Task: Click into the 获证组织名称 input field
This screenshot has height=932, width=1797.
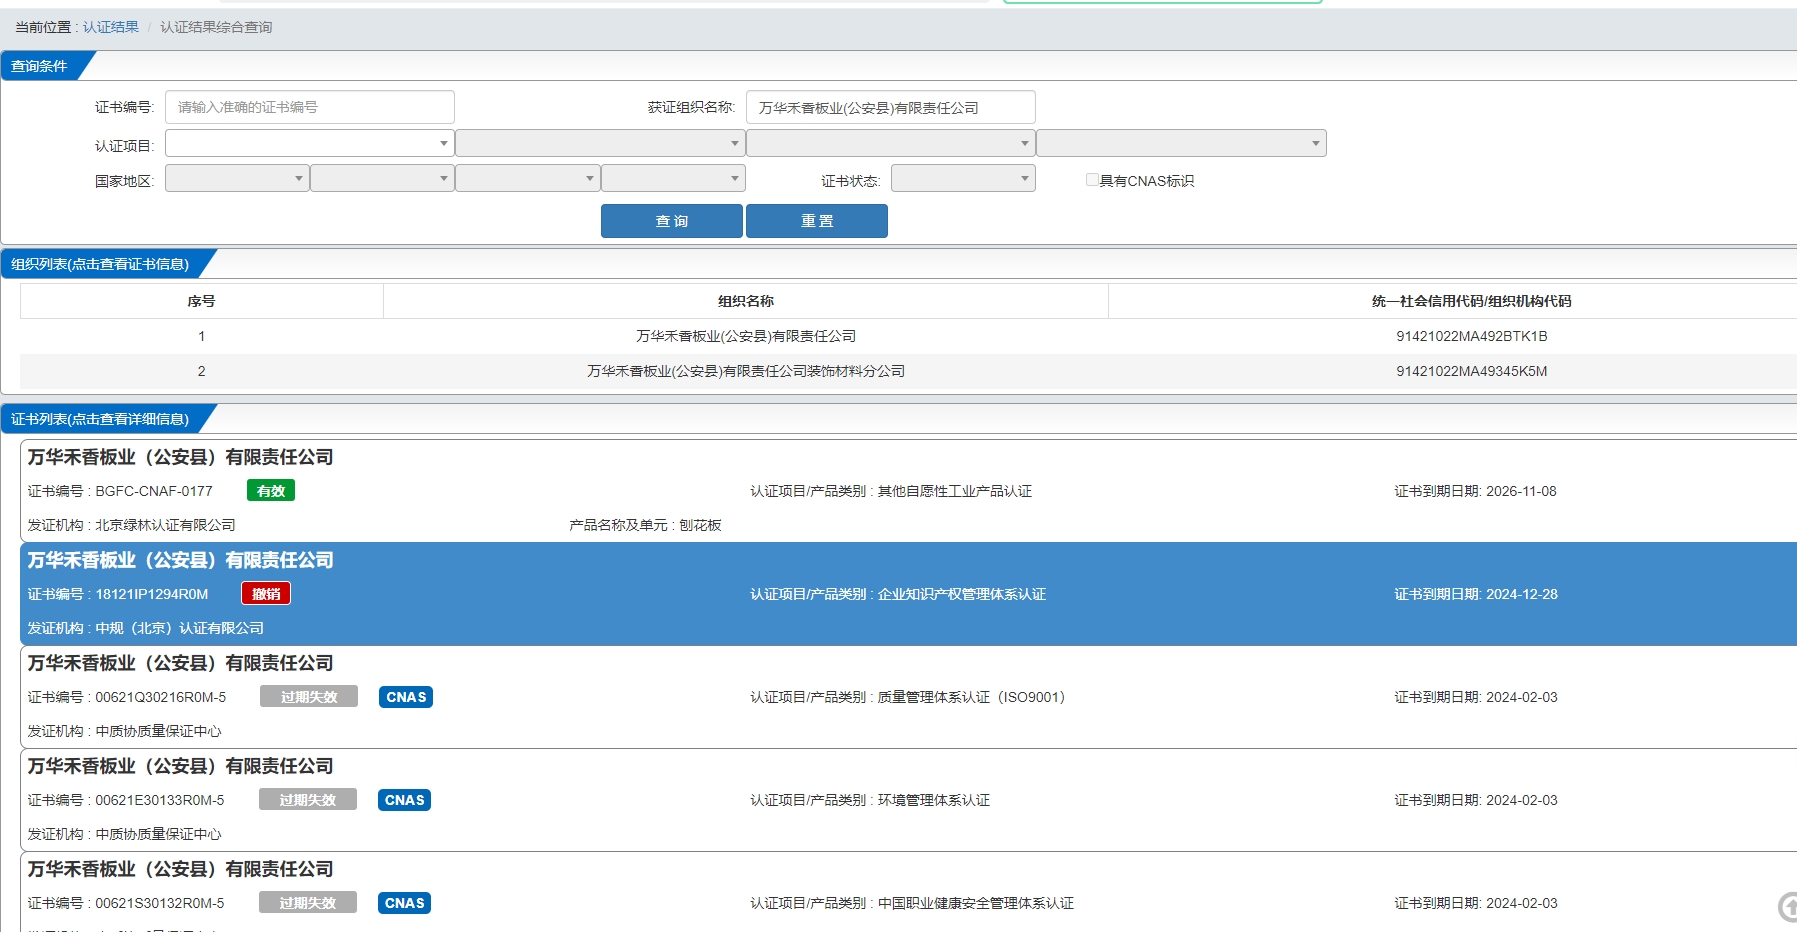Action: 890,107
